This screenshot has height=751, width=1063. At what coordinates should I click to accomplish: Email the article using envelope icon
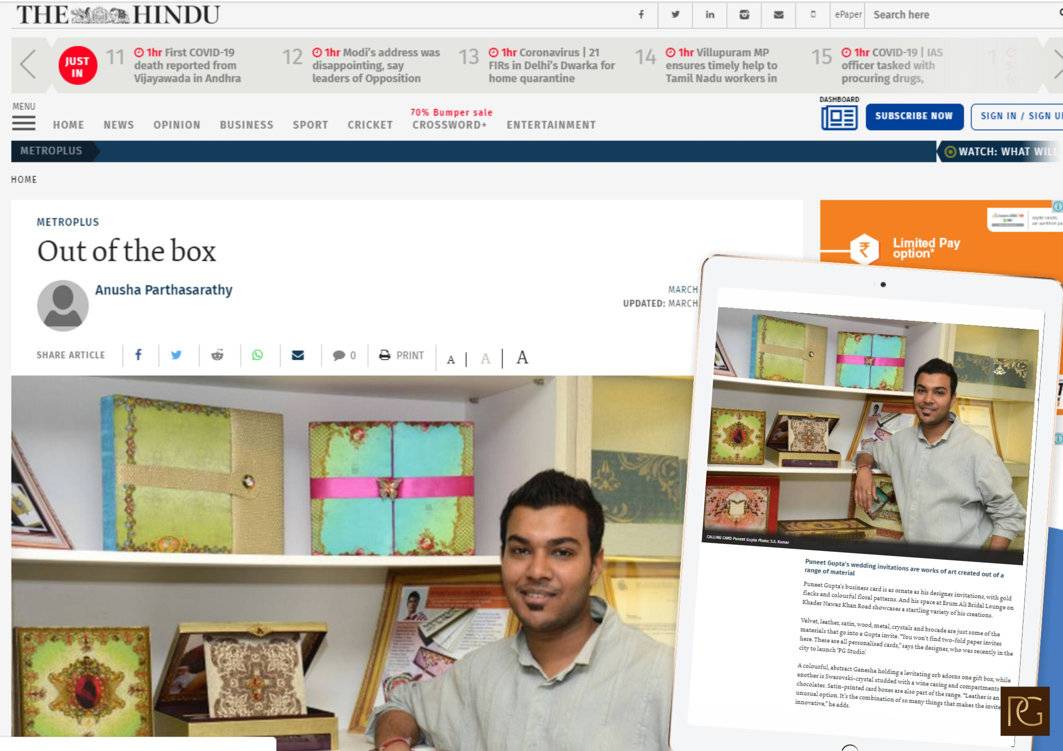pos(297,355)
